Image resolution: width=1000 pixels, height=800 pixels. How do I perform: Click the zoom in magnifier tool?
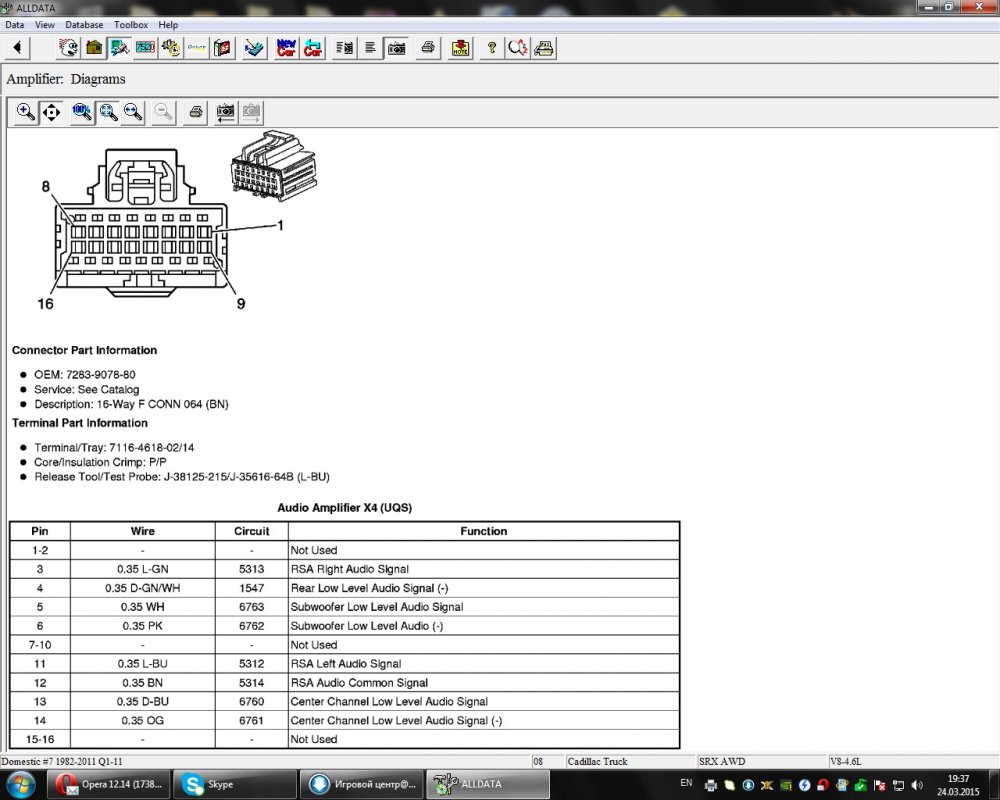(x=26, y=112)
